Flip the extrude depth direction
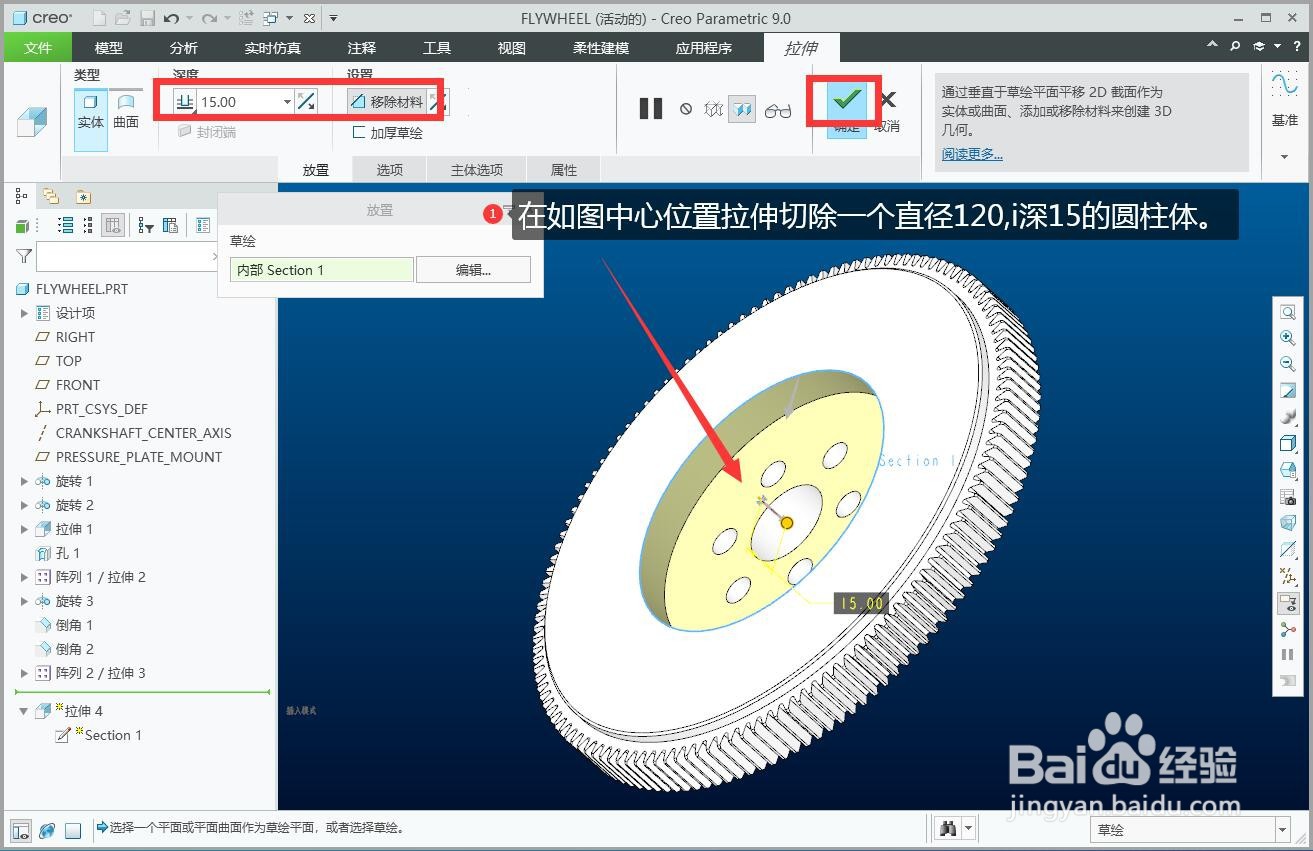The height and width of the screenshot is (851, 1313). (306, 101)
